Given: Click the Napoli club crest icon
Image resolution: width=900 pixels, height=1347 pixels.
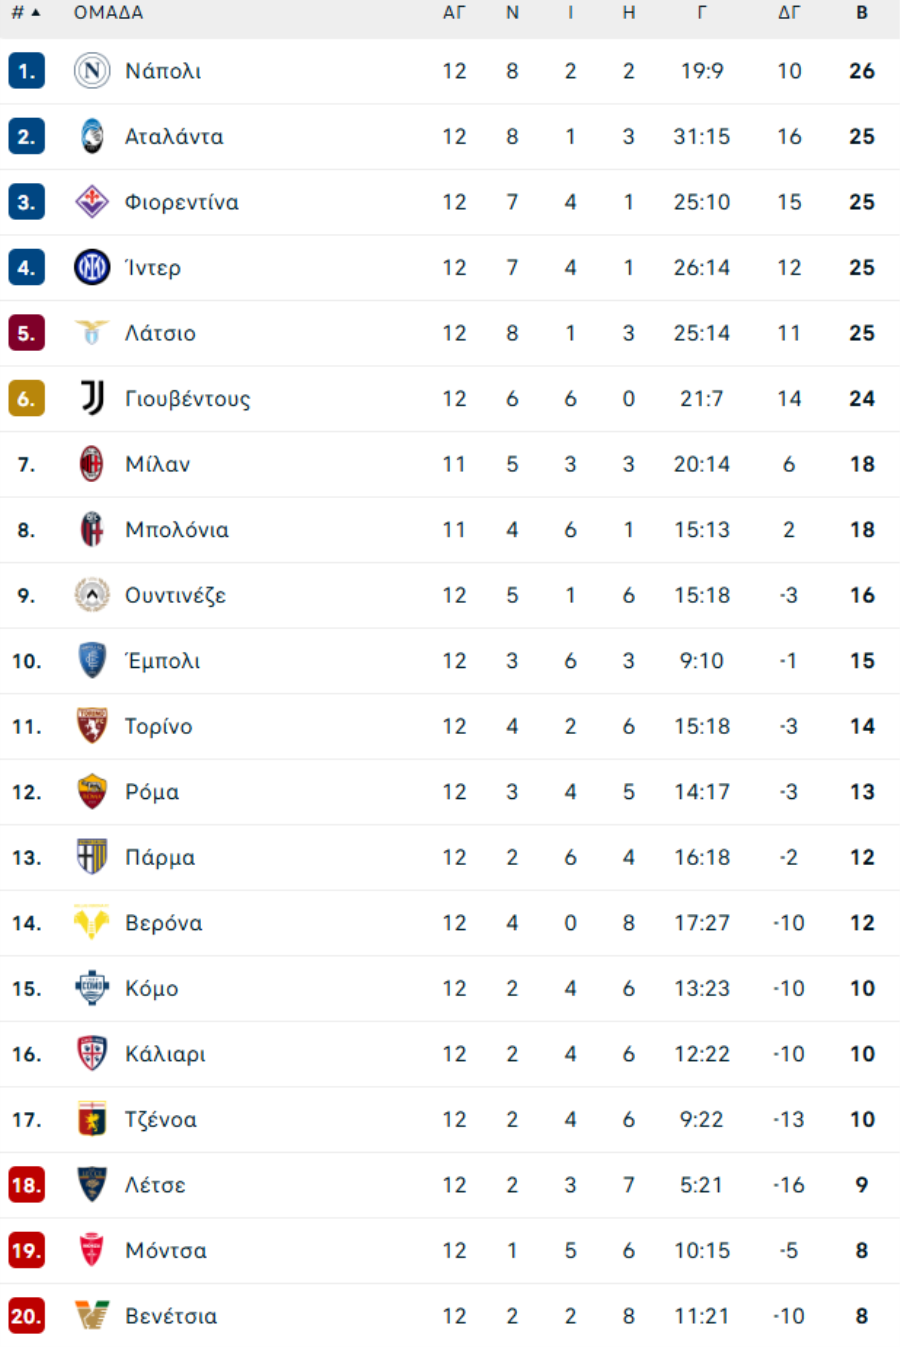Looking at the screenshot, I should pos(92,71).
